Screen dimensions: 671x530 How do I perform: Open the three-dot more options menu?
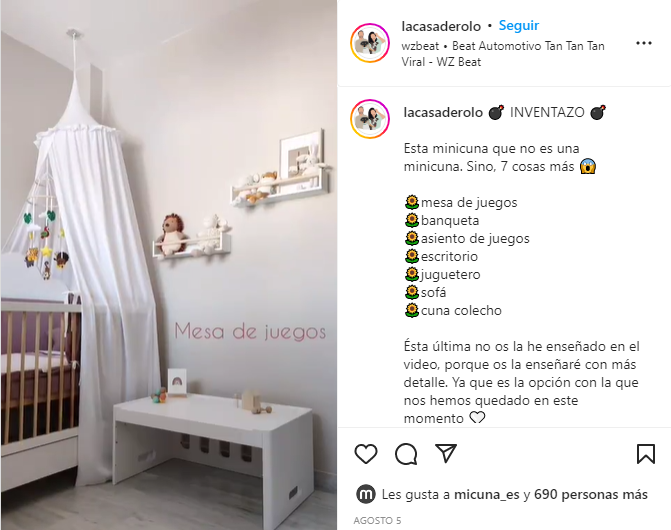pyautogui.click(x=644, y=43)
